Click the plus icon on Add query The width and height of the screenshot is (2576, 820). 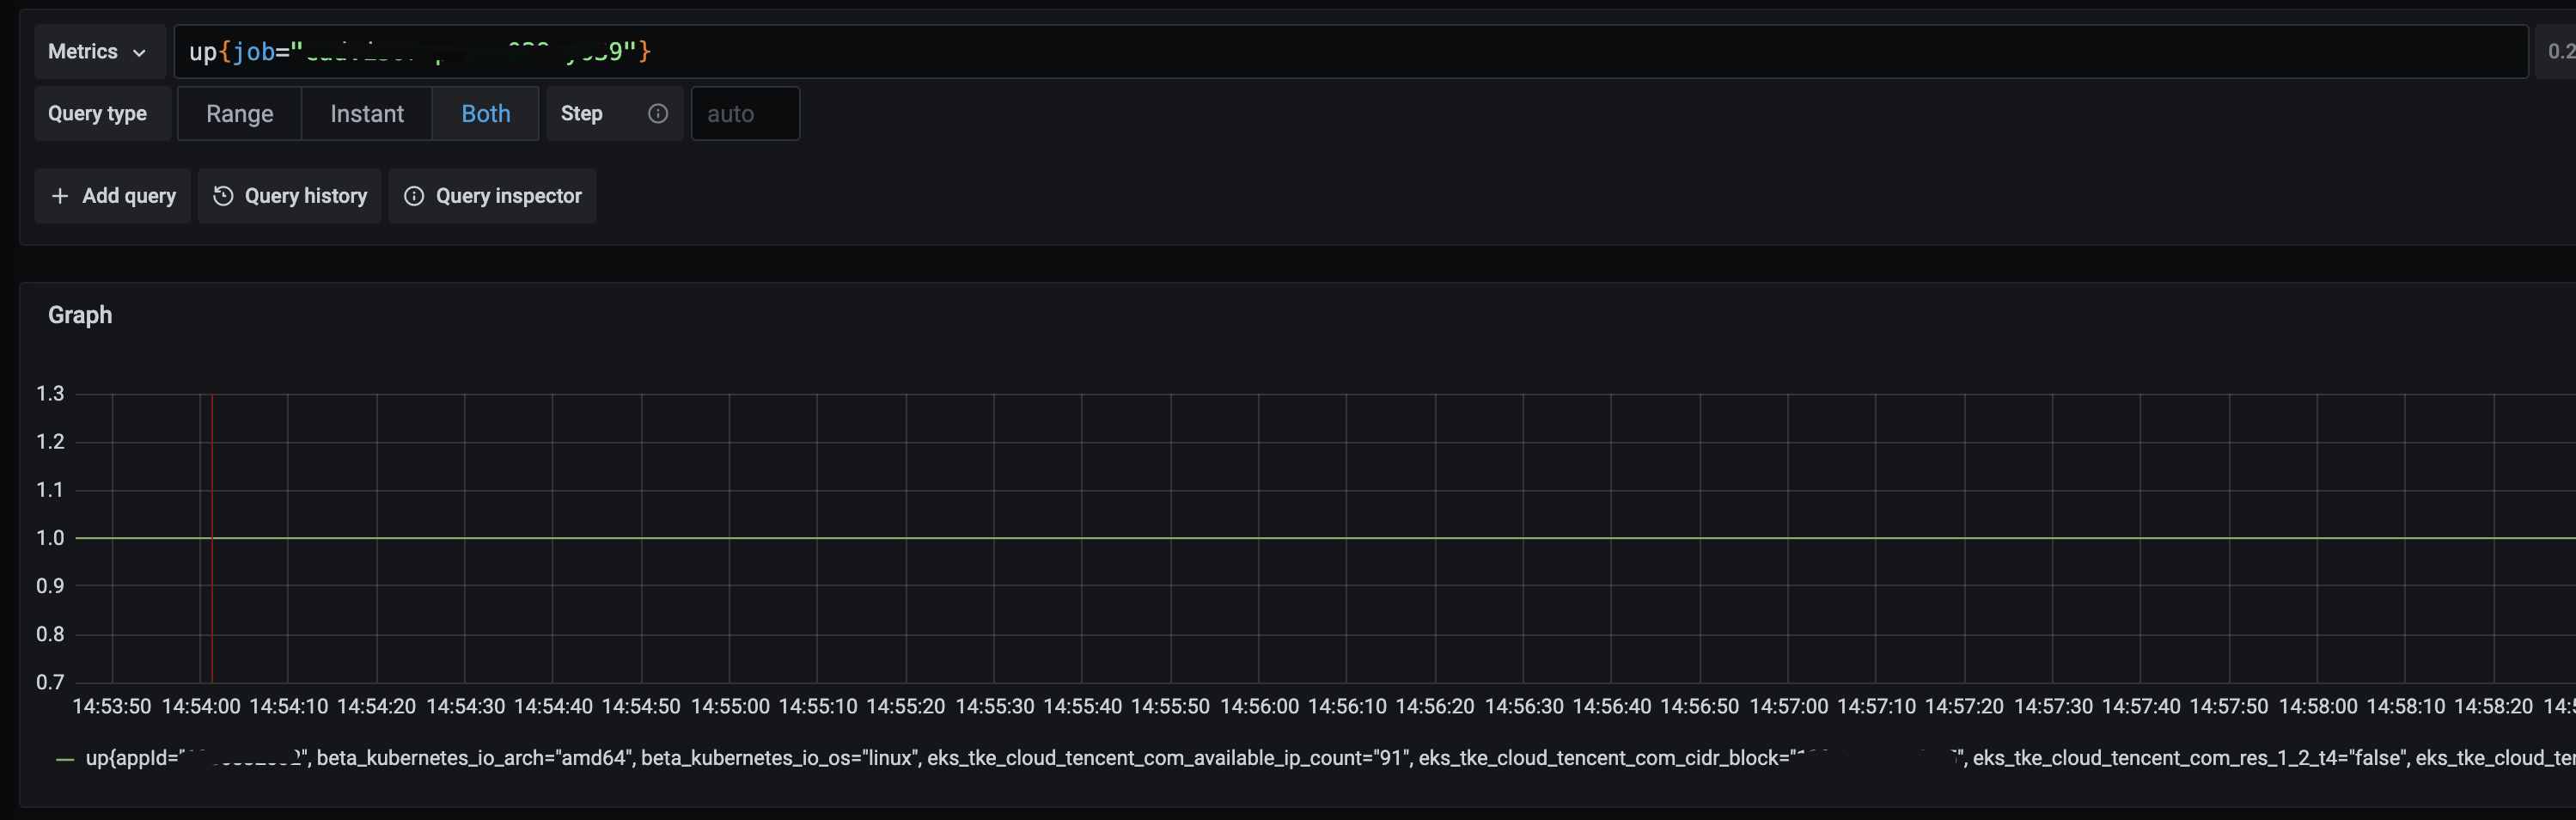click(x=60, y=195)
